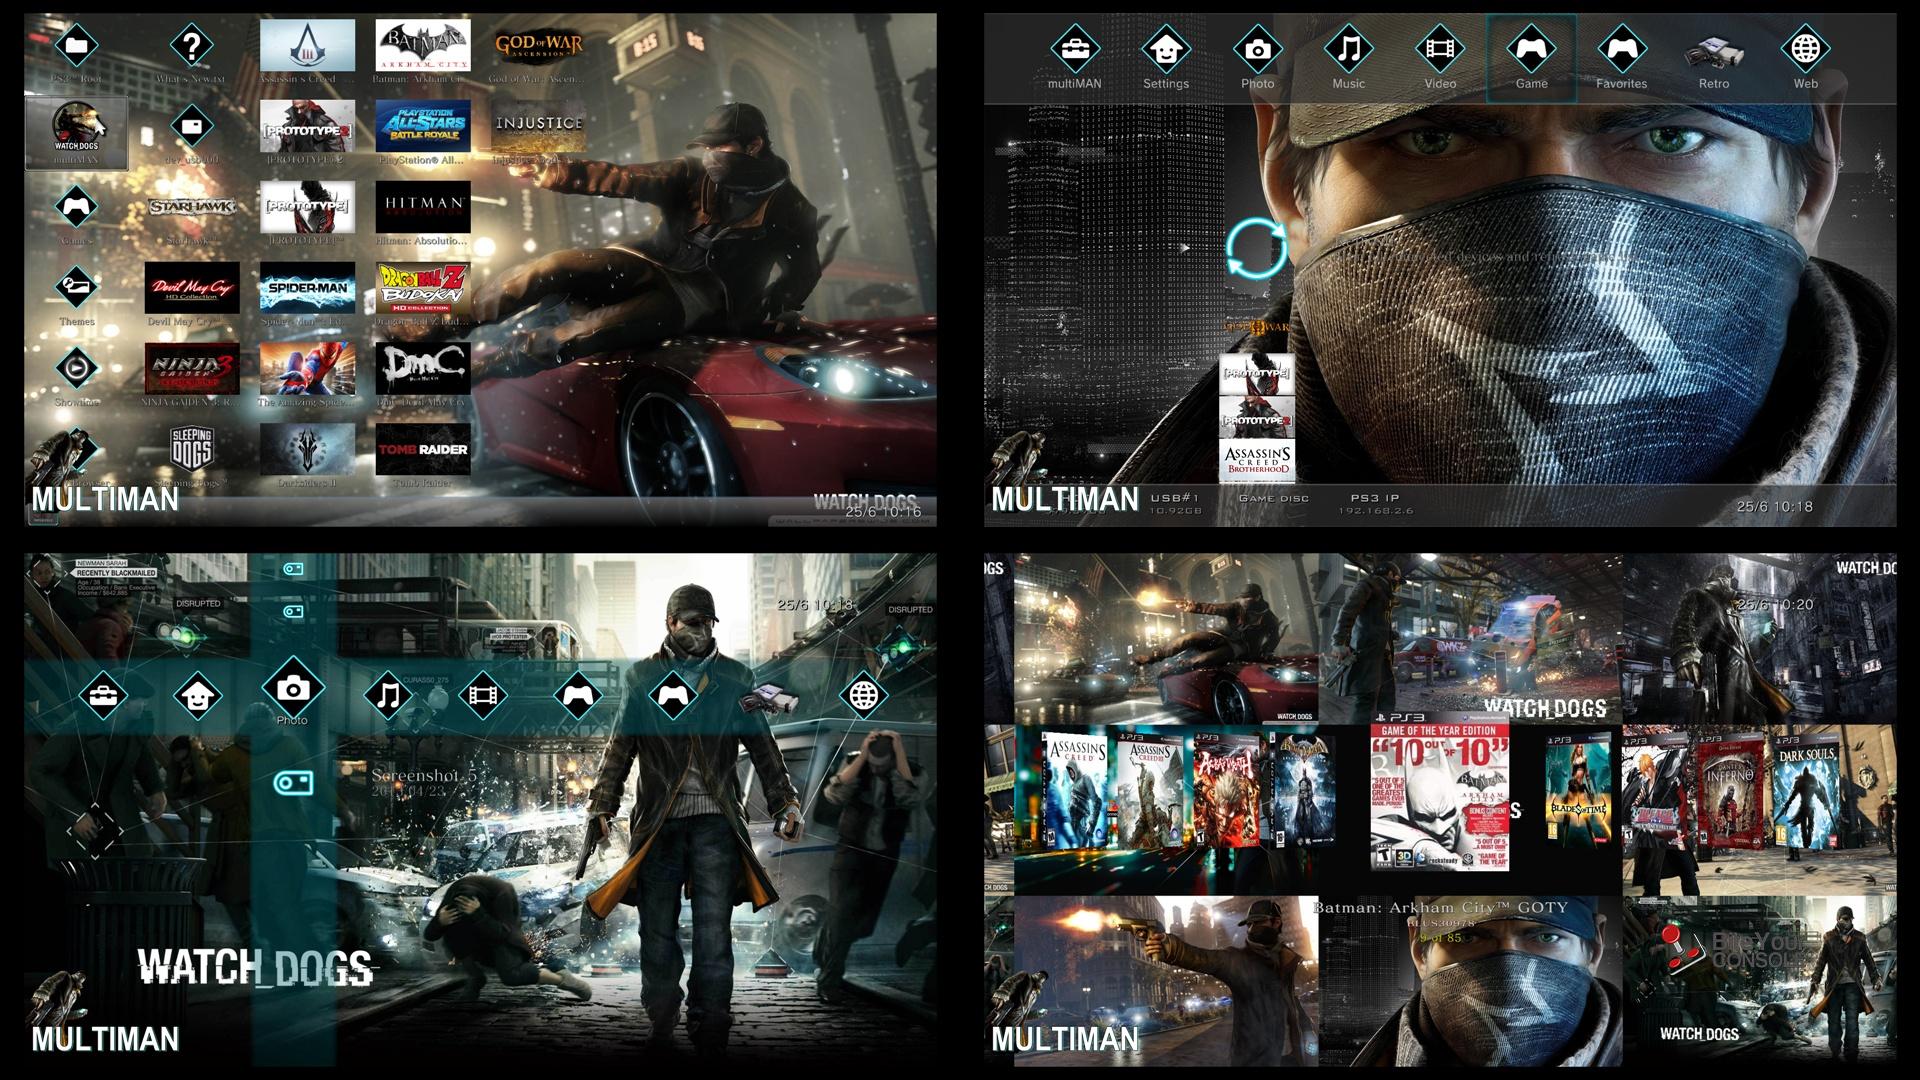The image size is (1920, 1080).
Task: Click the Batman: Arkham City GOTY title text
Action: (1441, 907)
